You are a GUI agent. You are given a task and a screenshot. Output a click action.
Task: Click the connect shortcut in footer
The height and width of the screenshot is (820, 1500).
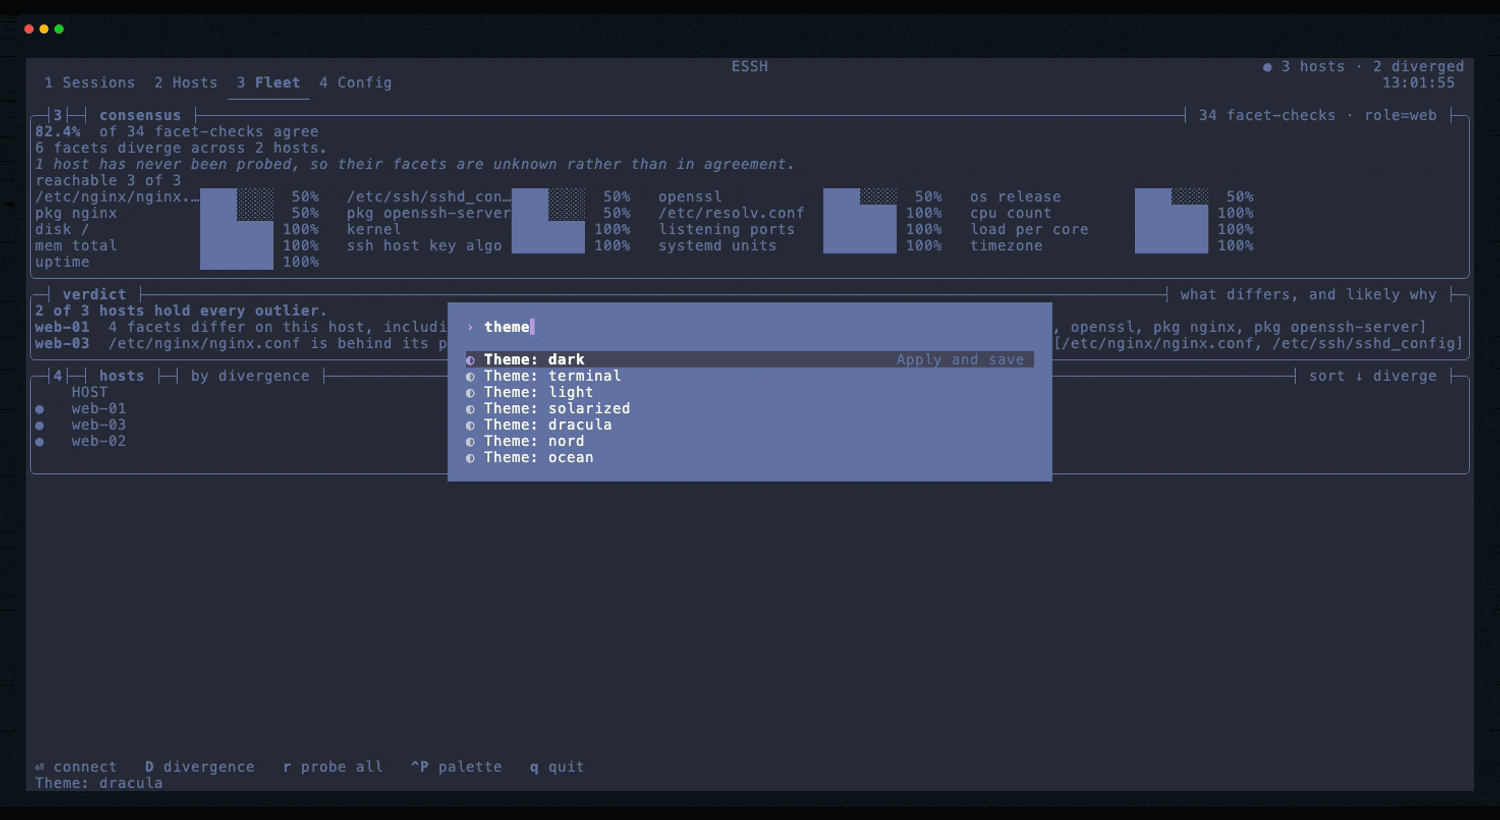coord(75,767)
